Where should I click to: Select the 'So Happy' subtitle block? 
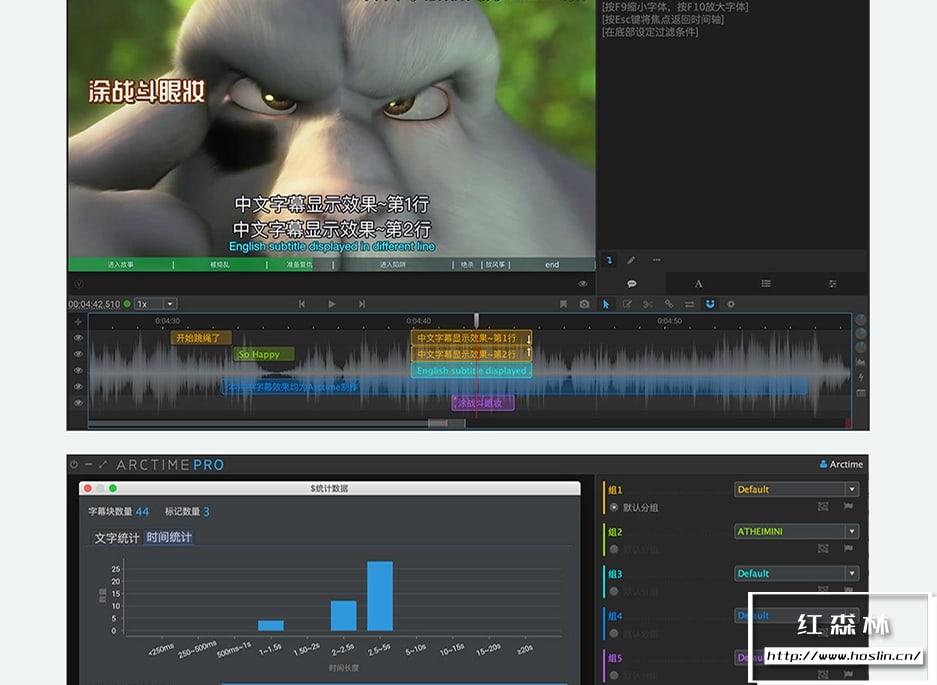264,354
